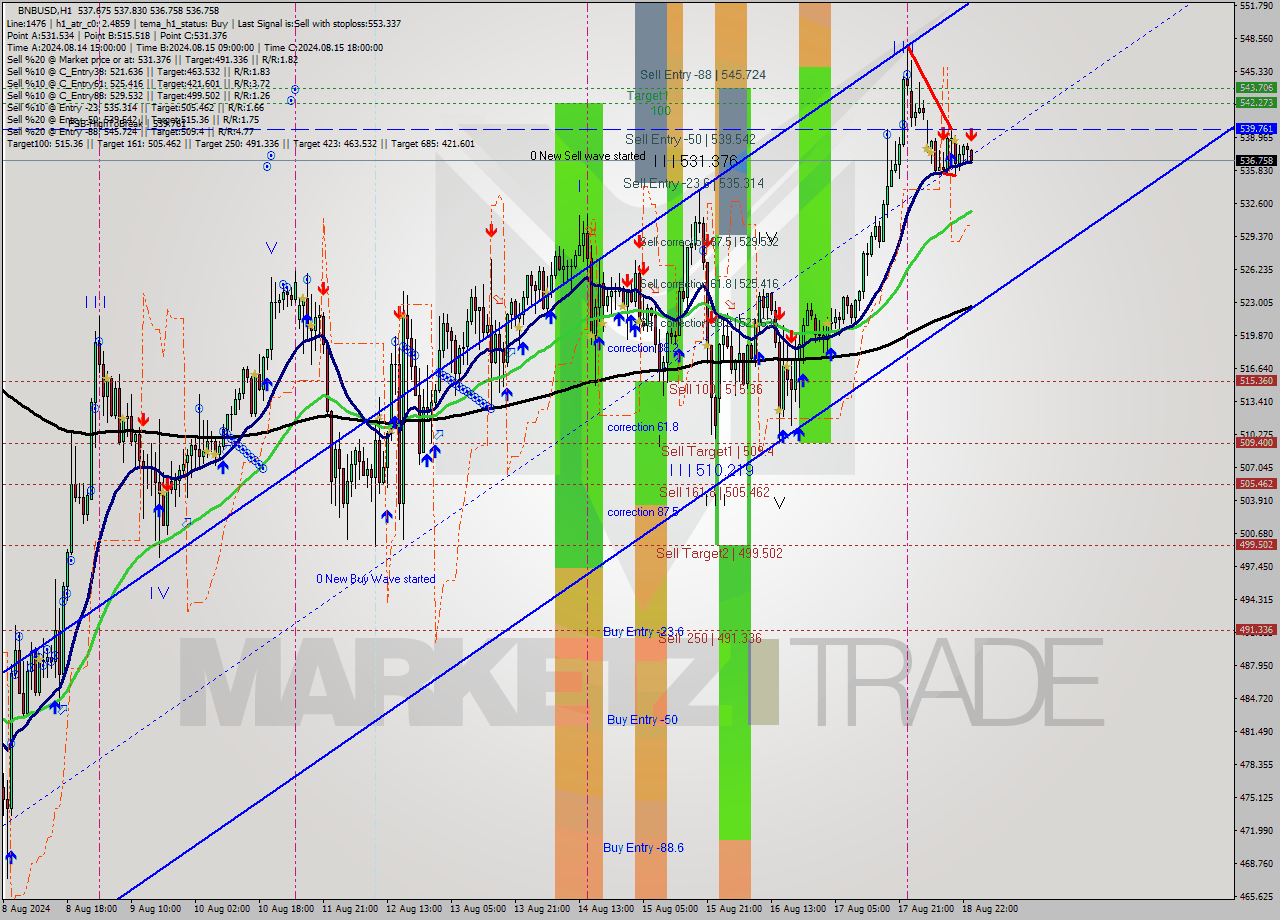Click the green 542.273 price tag
This screenshot has width=1280, height=920.
(1256, 102)
